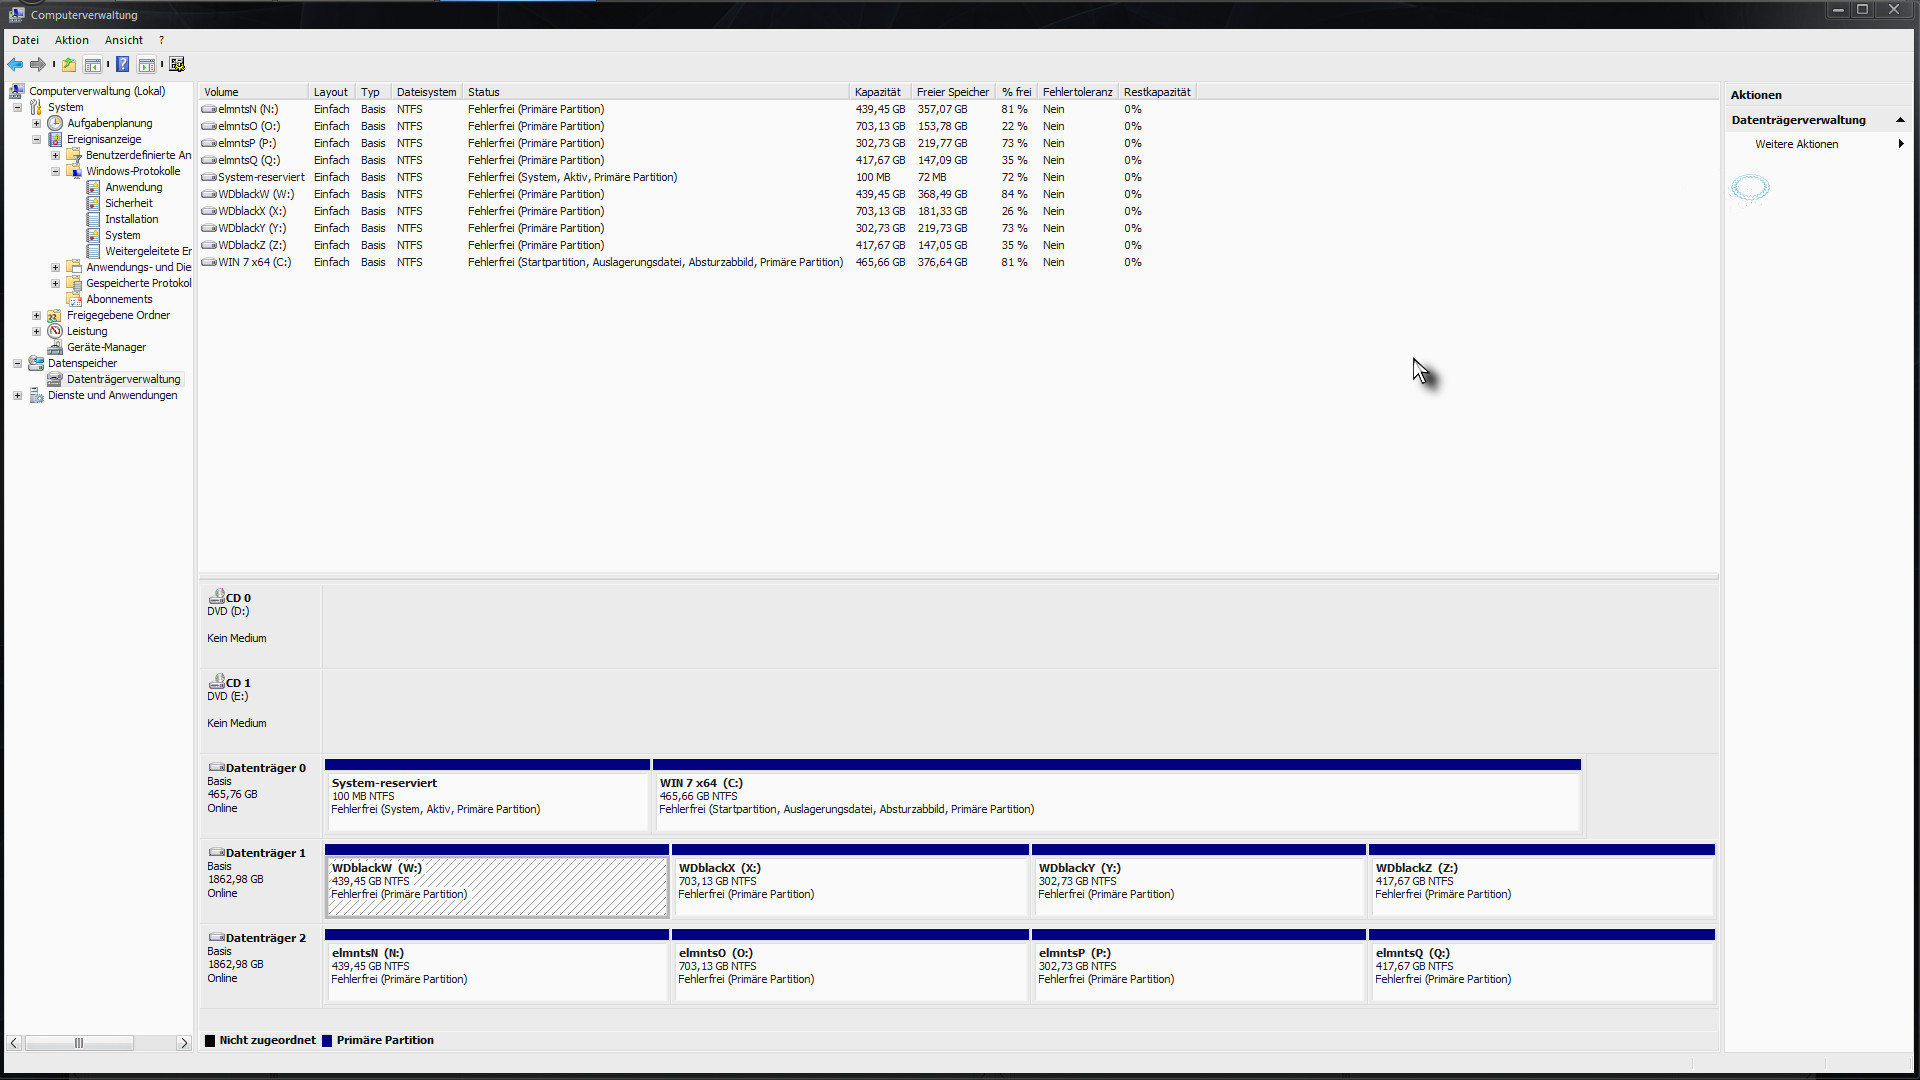Image resolution: width=1920 pixels, height=1080 pixels.
Task: Select WIN 7 x64 (C:) volume row
Action: point(255,262)
